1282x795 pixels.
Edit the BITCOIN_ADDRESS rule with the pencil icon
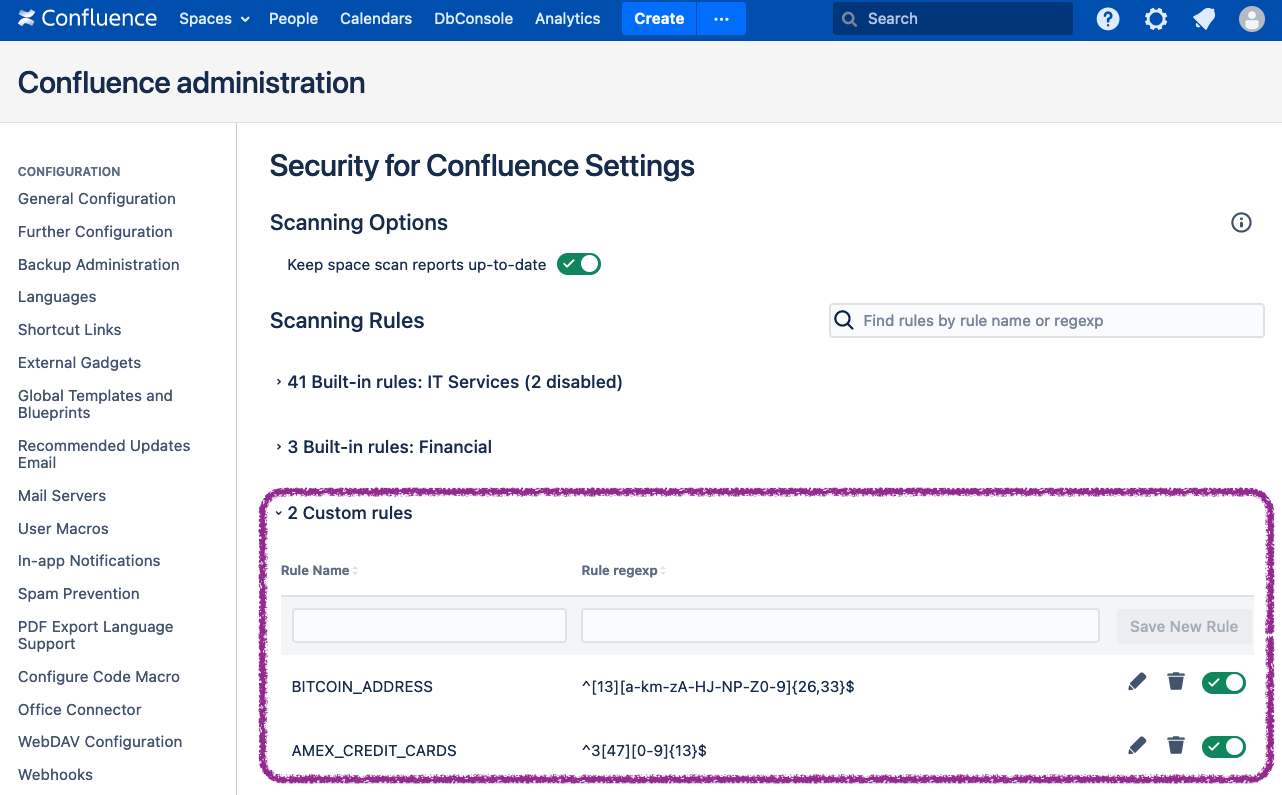[1137, 682]
